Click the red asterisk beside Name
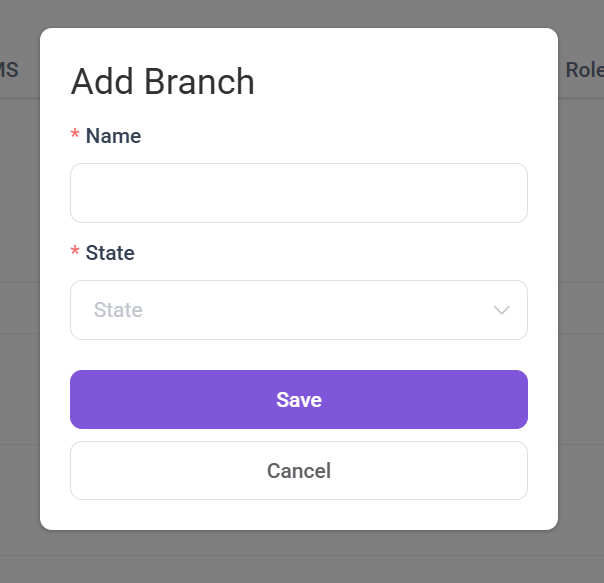Screen dimensions: 604x583 coord(75,137)
